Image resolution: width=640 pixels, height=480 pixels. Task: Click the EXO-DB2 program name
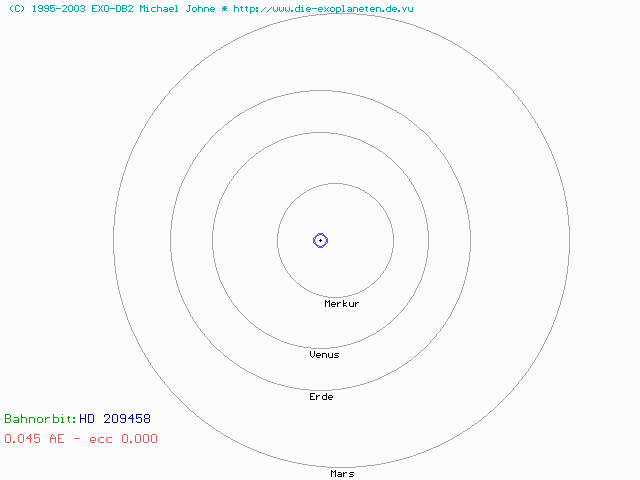(110, 8)
